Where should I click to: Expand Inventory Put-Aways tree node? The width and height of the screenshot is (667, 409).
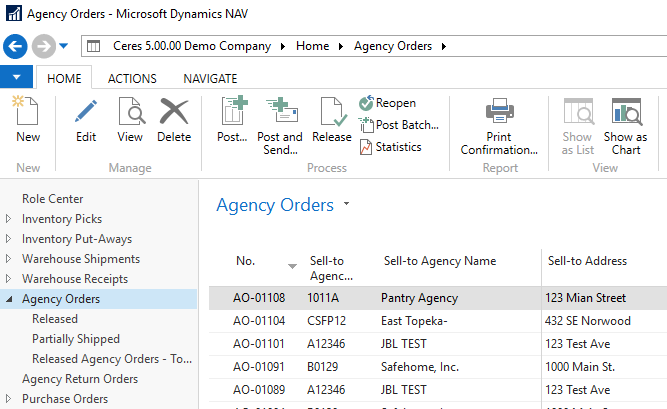9,239
